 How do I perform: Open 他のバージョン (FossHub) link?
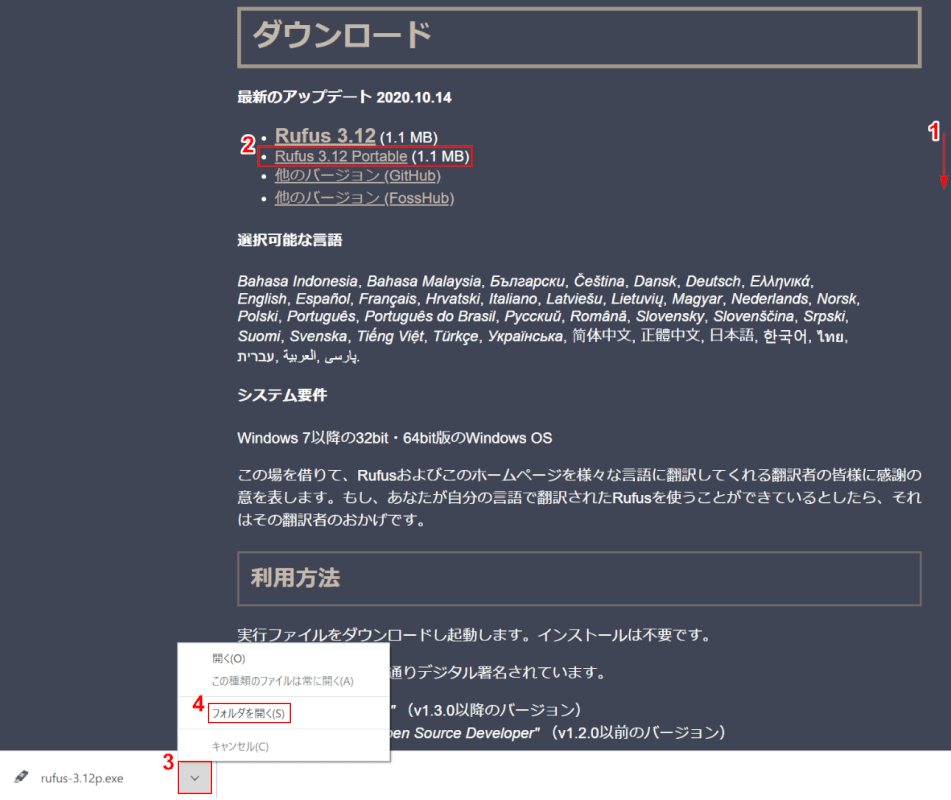point(364,198)
